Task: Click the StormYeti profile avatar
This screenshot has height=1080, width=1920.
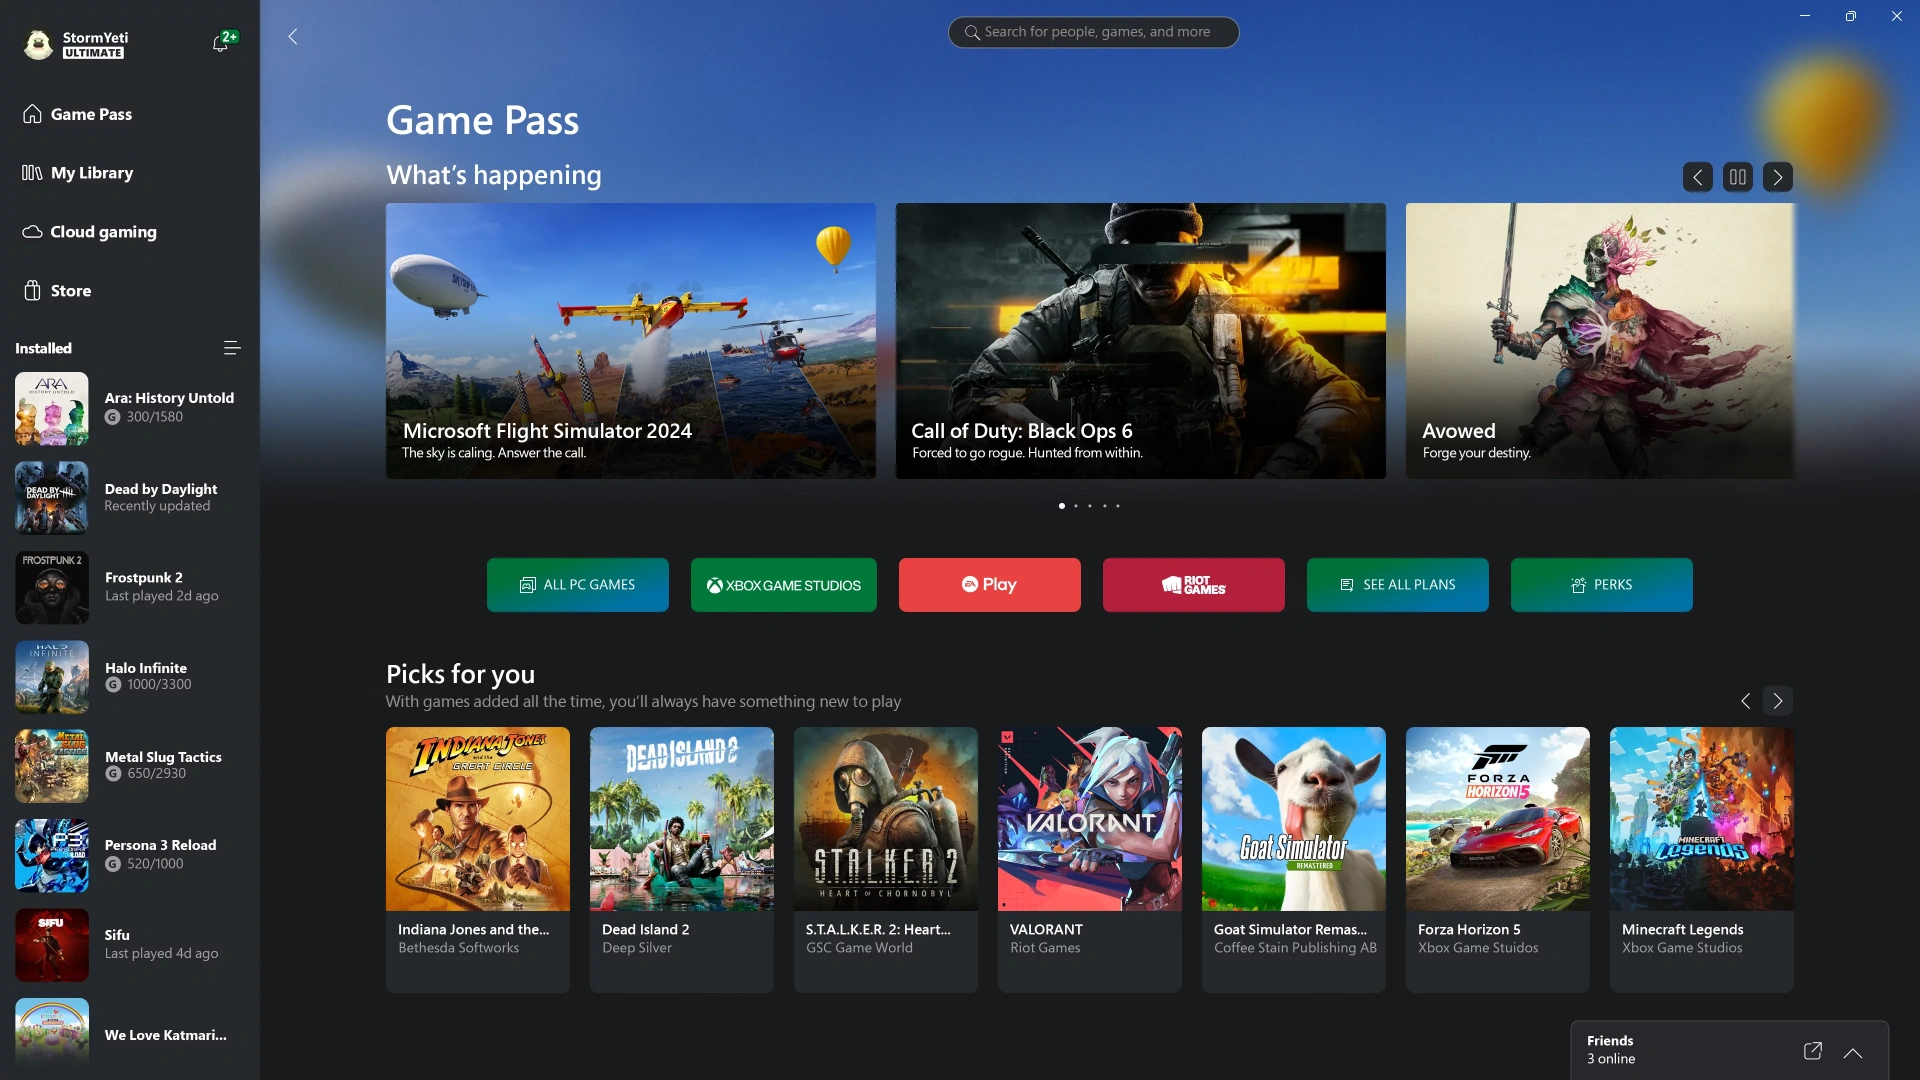Action: [x=38, y=44]
